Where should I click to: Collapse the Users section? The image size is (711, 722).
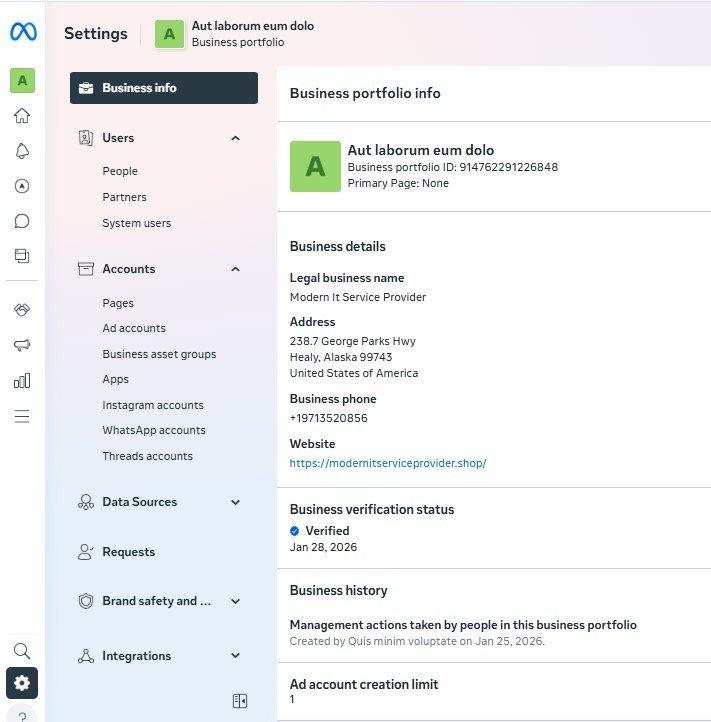coord(236,138)
